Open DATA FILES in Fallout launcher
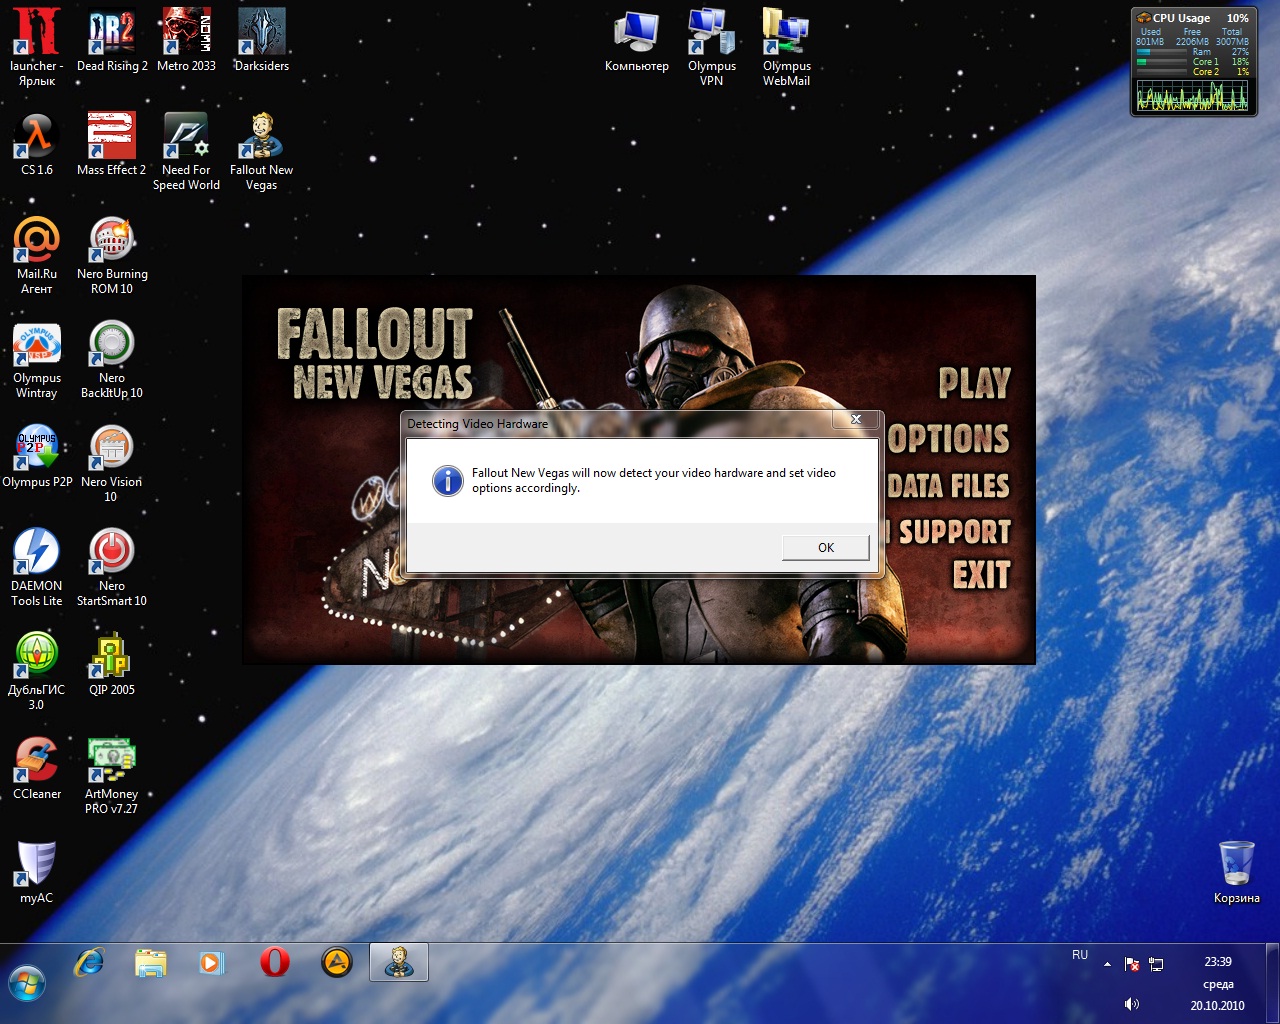 coord(948,486)
